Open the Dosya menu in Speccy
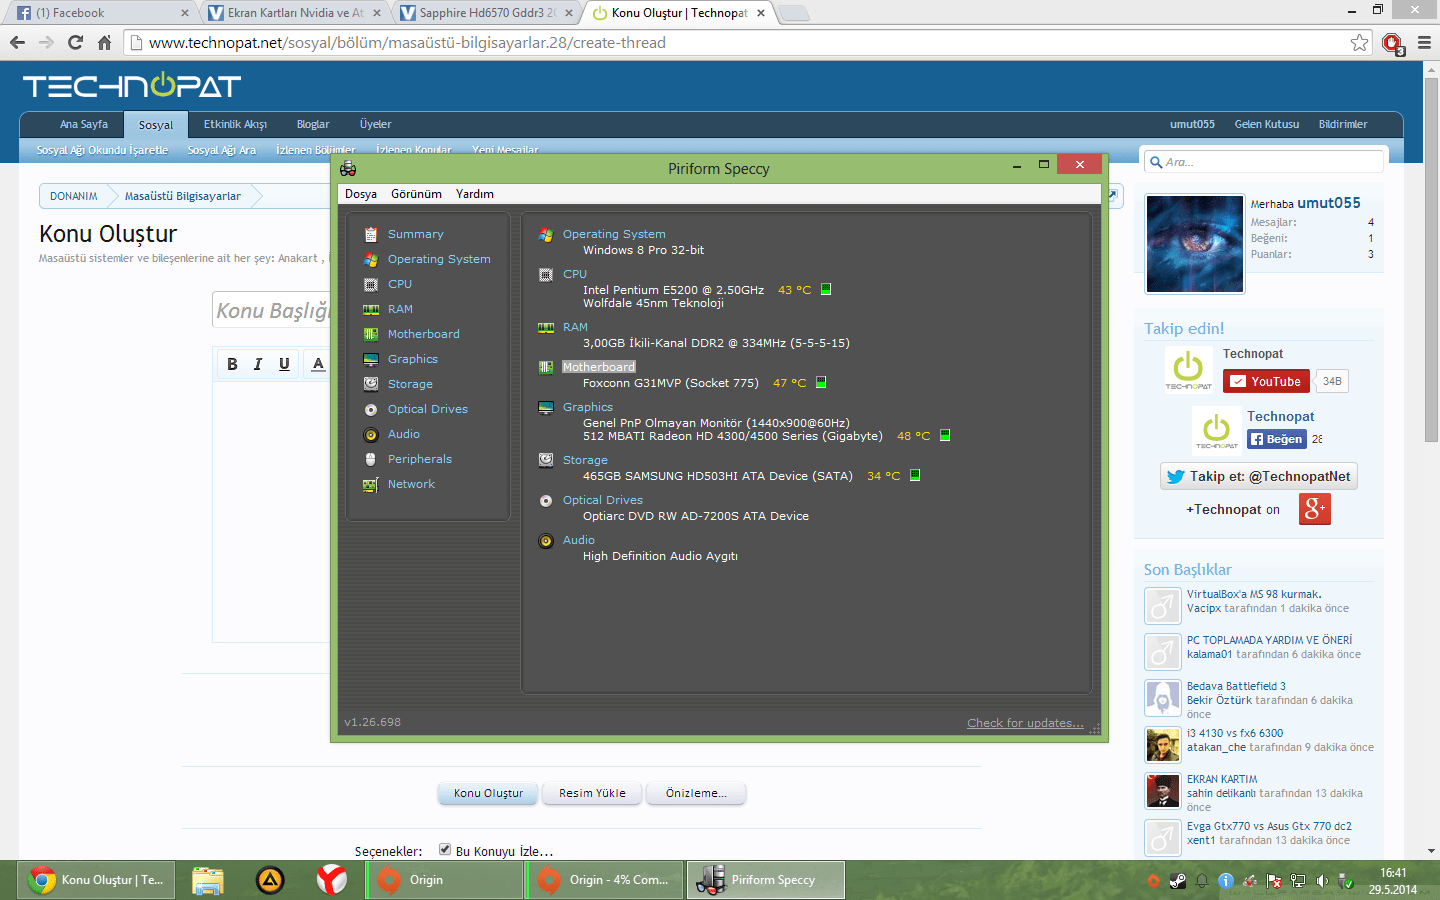 pyautogui.click(x=361, y=194)
